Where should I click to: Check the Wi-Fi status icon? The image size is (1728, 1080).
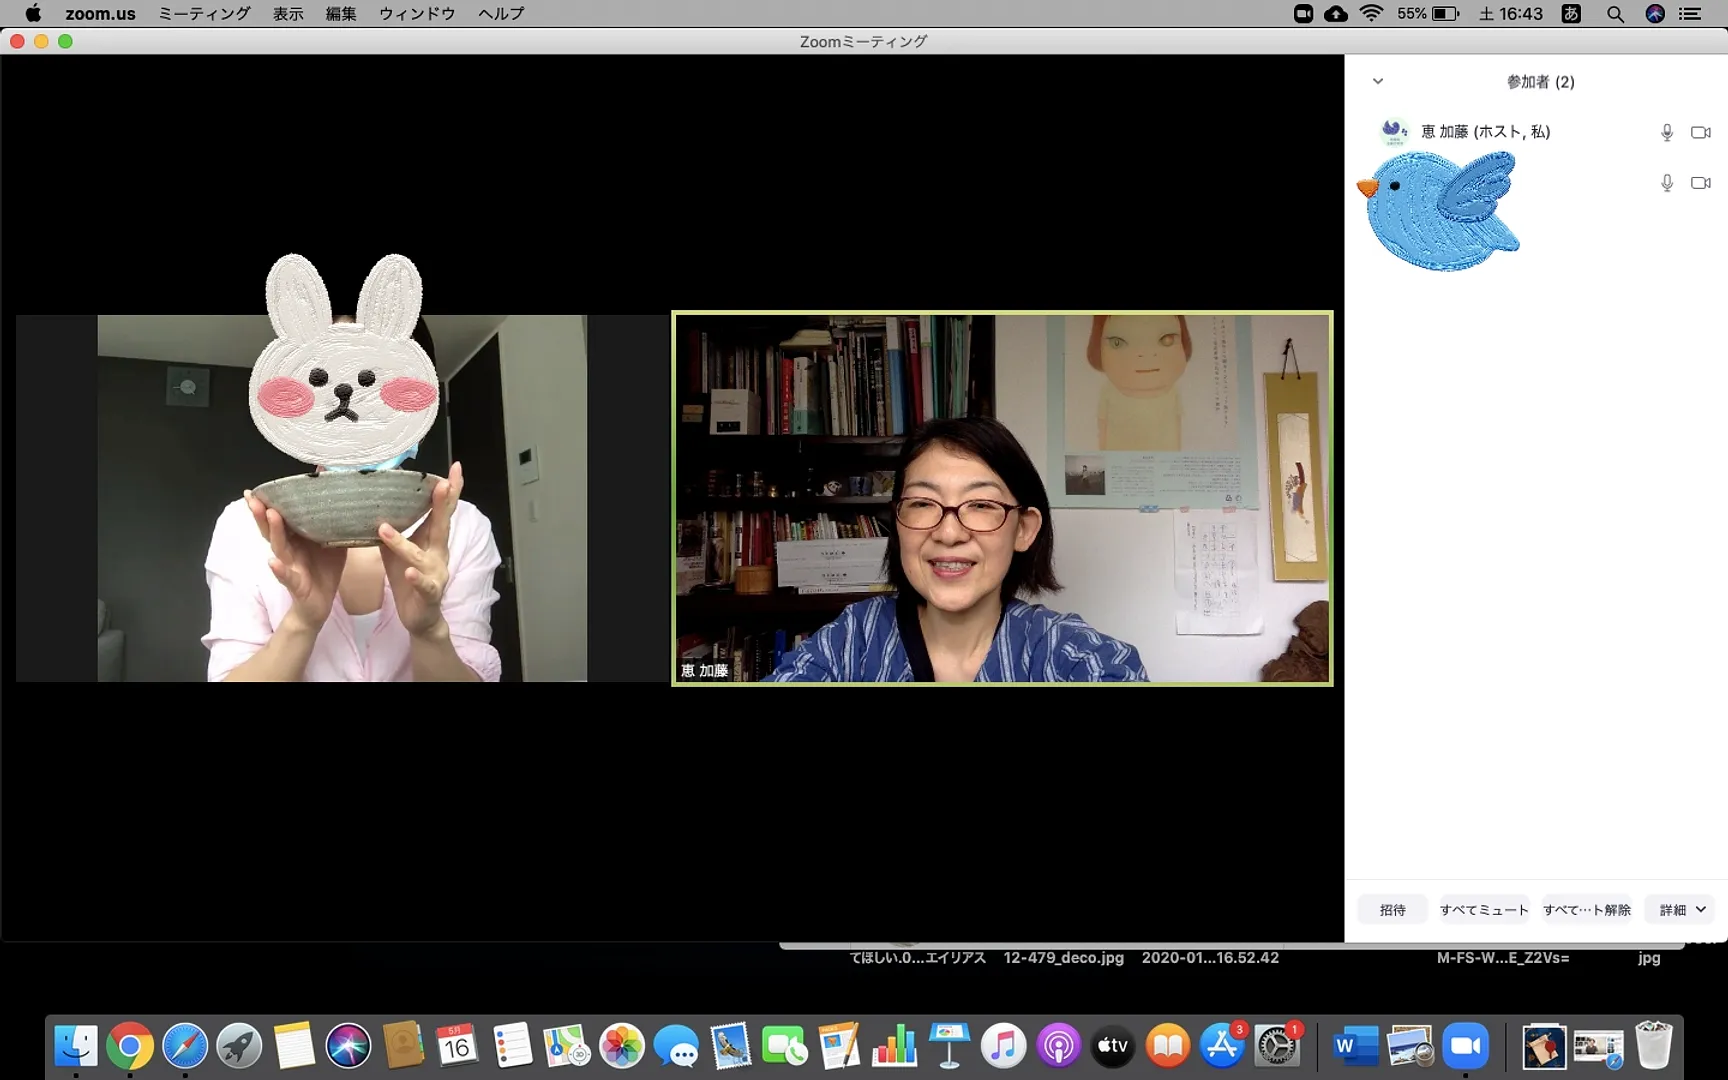point(1371,13)
